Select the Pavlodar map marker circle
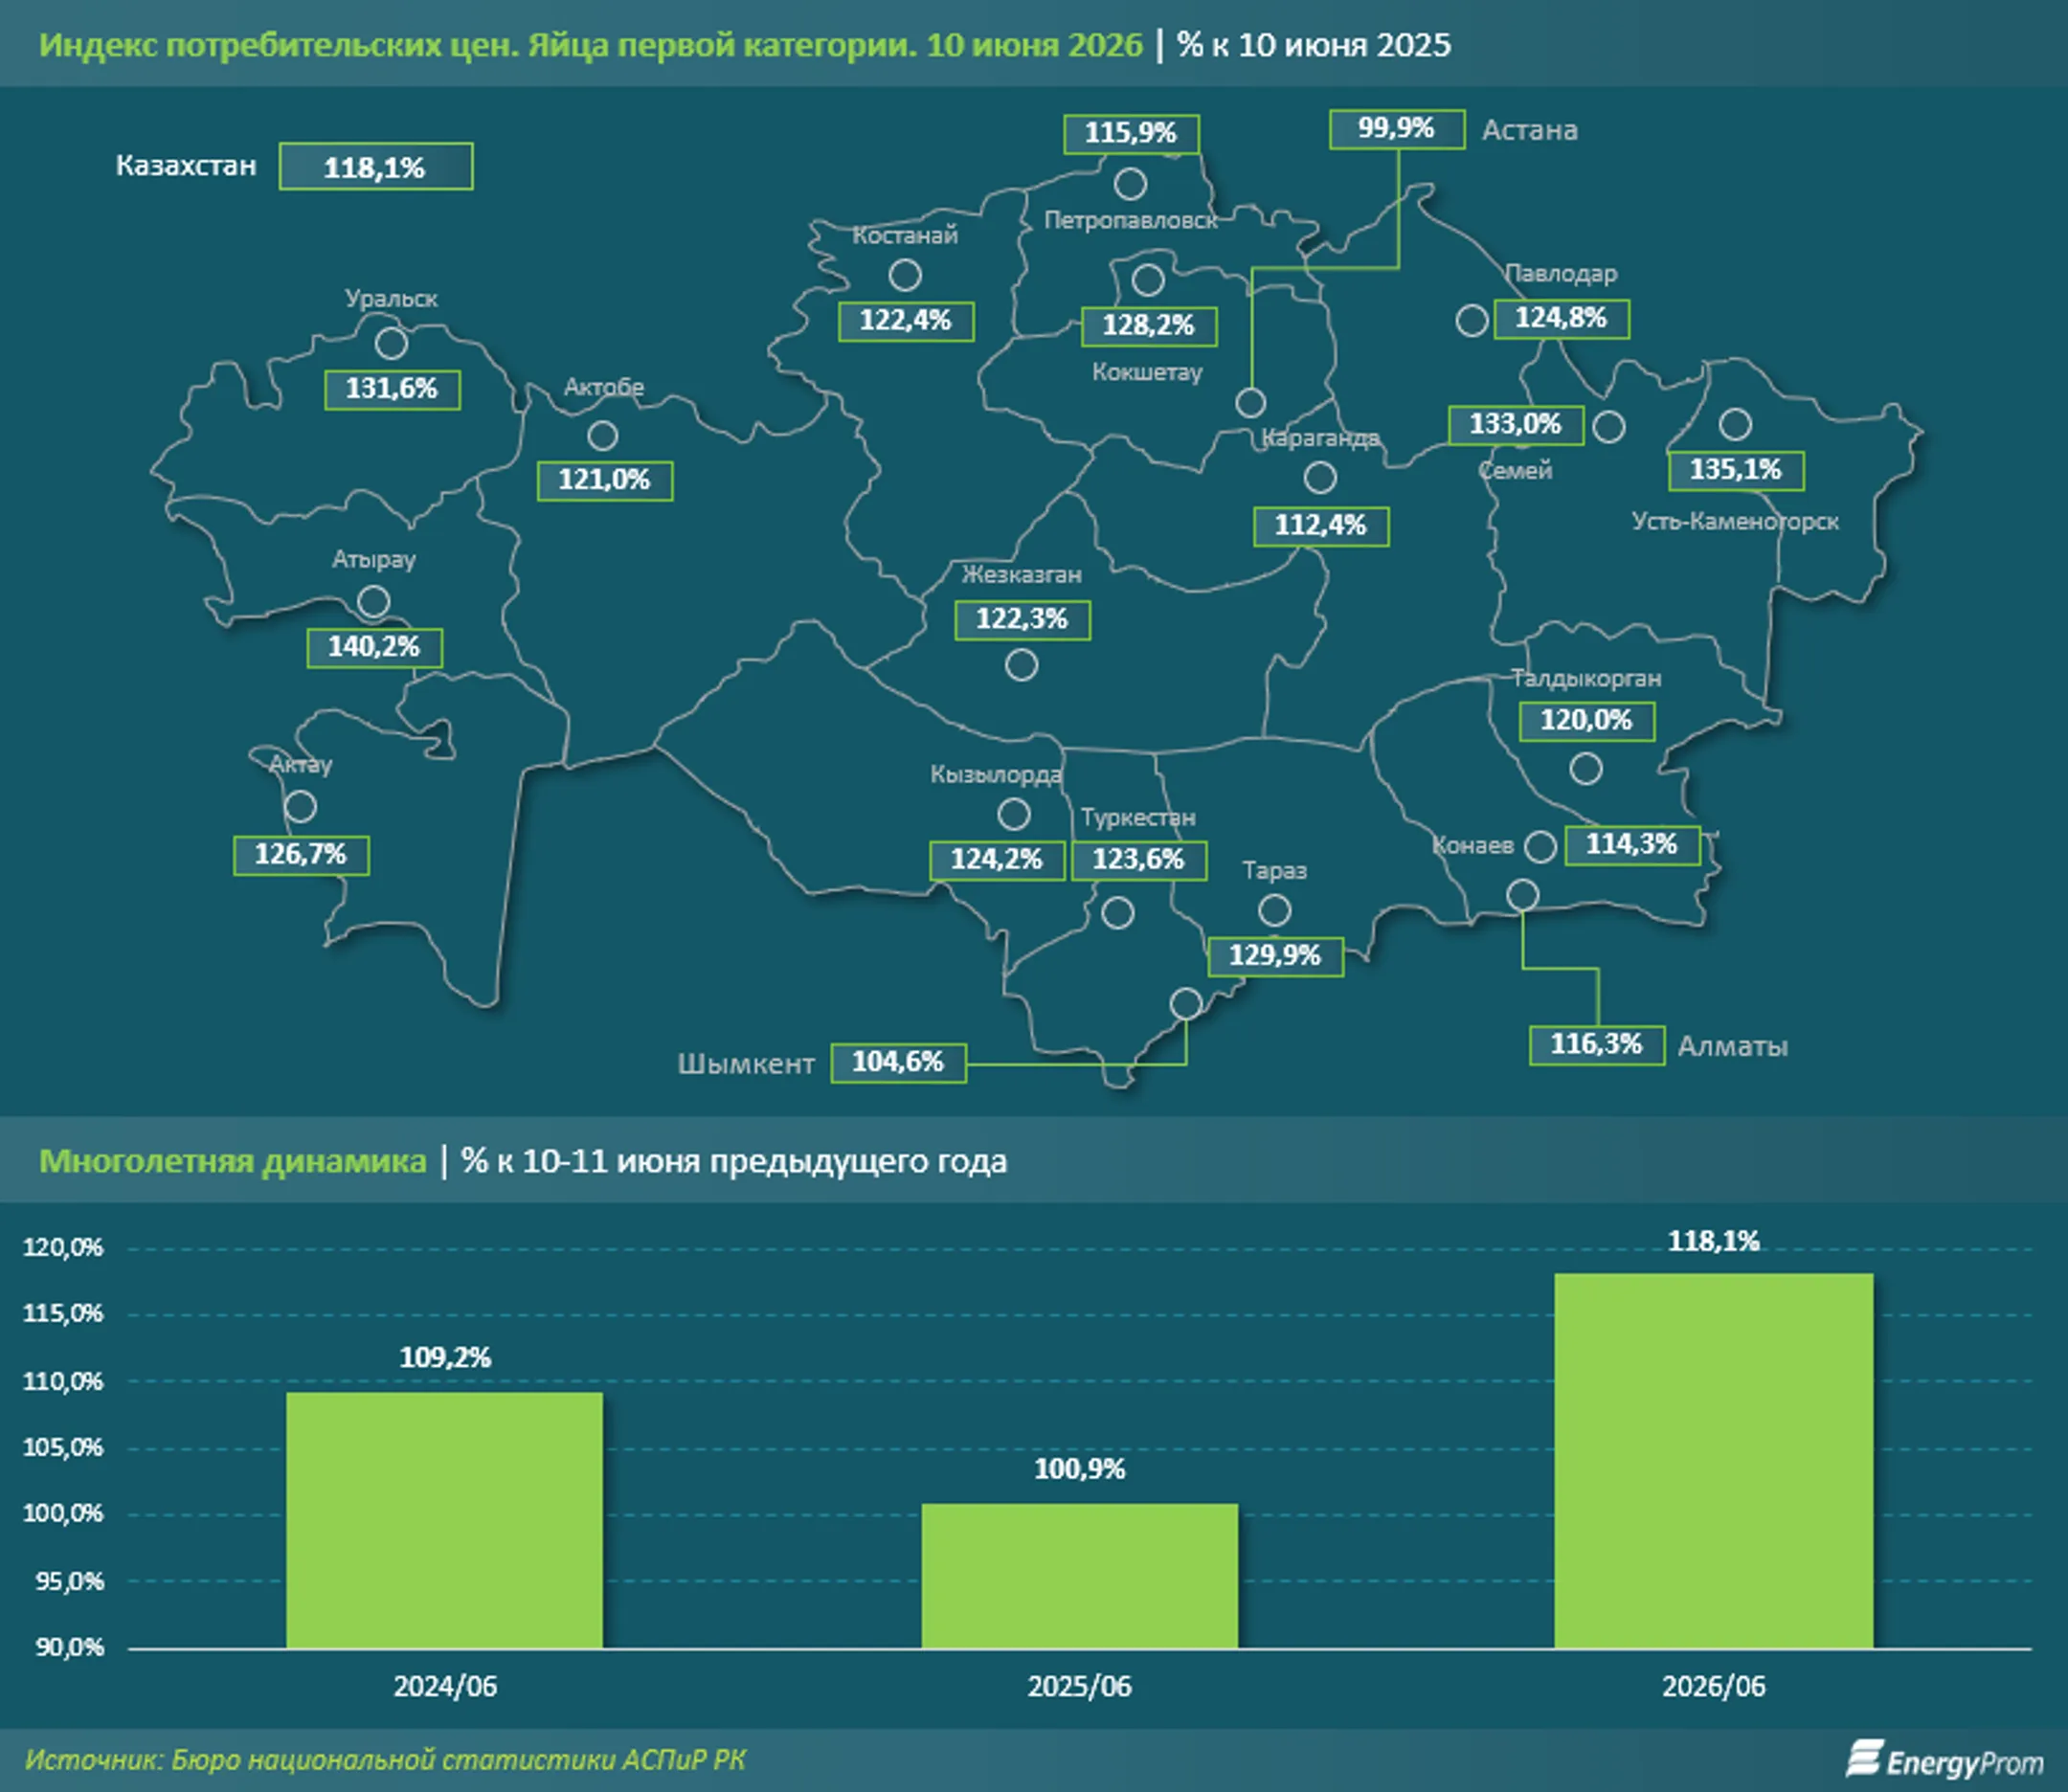 (x=1472, y=321)
